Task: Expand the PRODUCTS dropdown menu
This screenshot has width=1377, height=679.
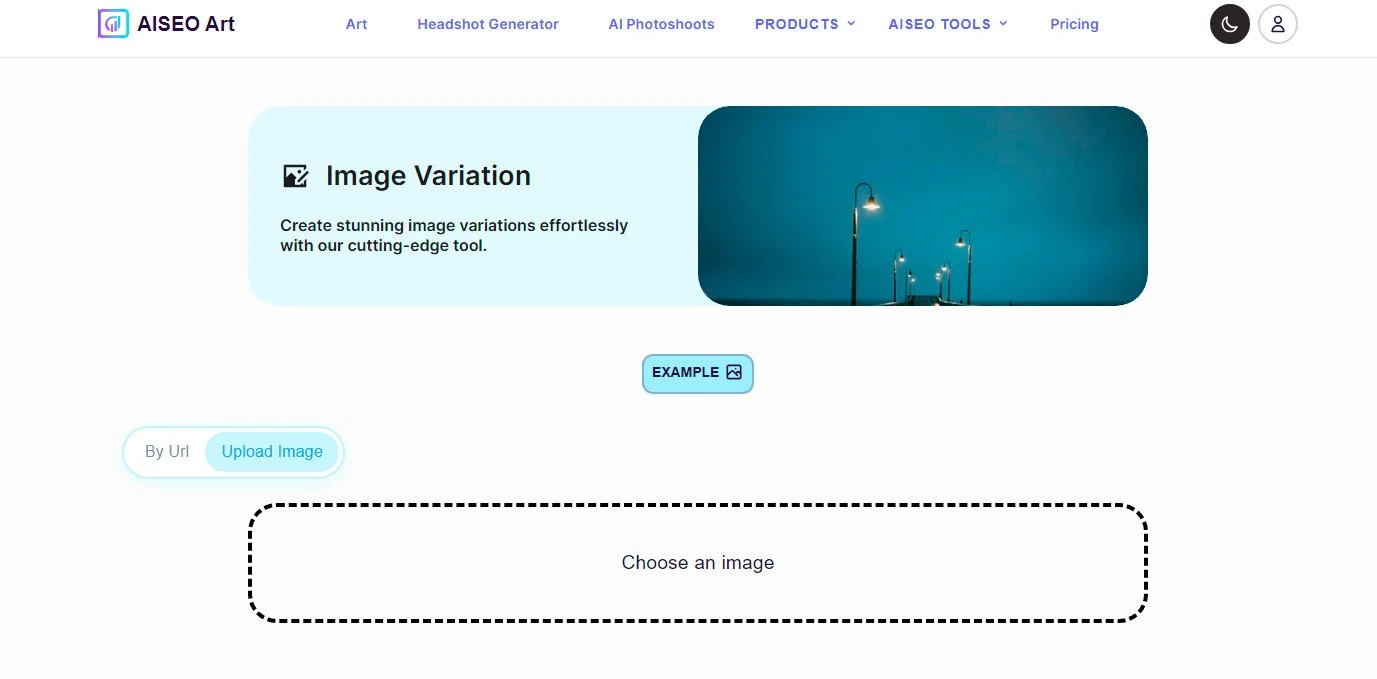Action: click(x=805, y=24)
